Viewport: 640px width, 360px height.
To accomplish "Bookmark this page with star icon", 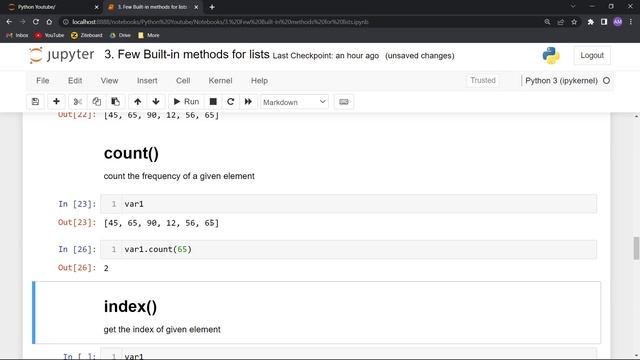I will [x=574, y=22].
